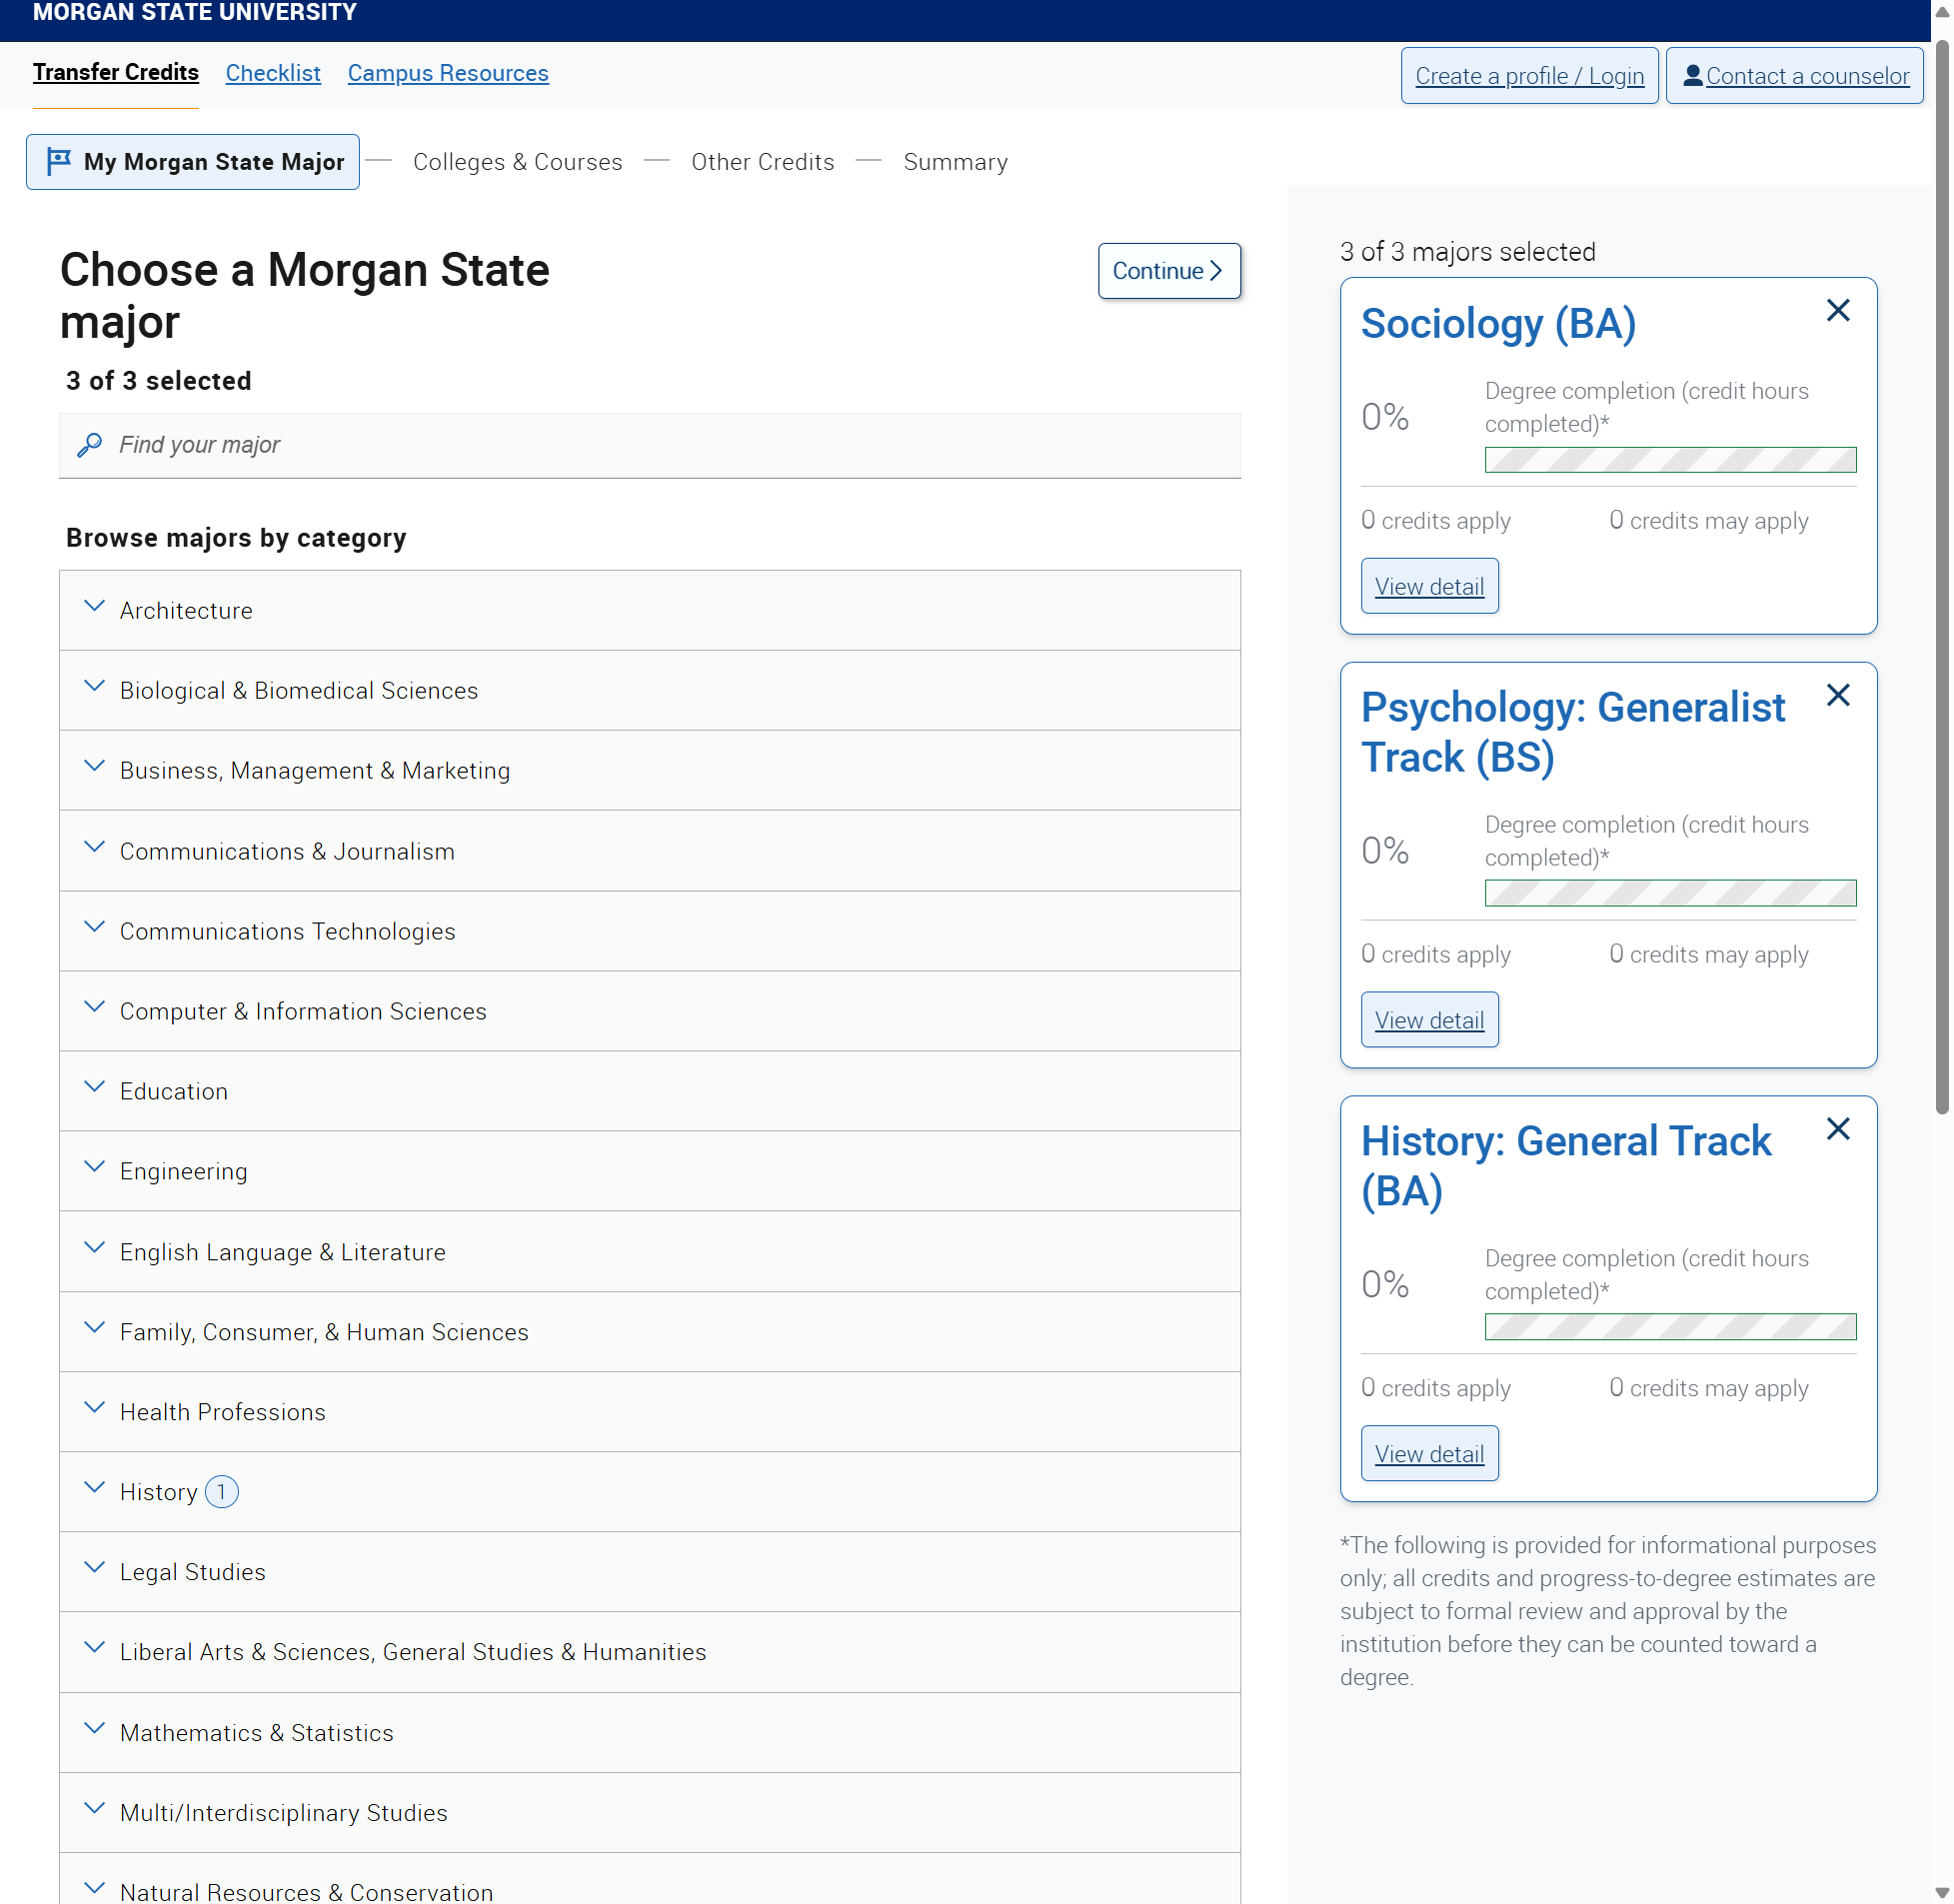Viewport: 1954px width, 1904px height.
Task: Expand Family, Consumer, & Human Sciences
Action: (649, 1332)
